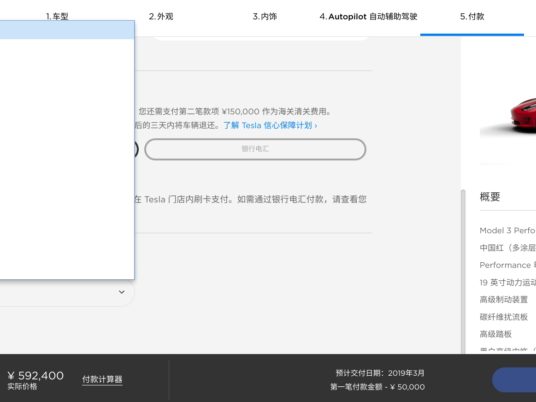Click the vertical scrollbar beside the summary
The height and width of the screenshot is (402, 536).
click(464, 272)
